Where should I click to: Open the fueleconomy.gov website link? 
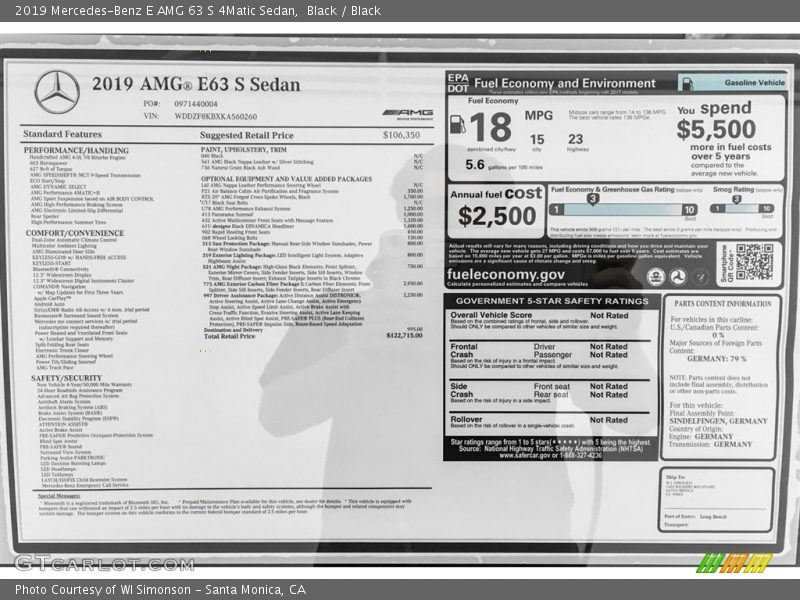[506, 274]
